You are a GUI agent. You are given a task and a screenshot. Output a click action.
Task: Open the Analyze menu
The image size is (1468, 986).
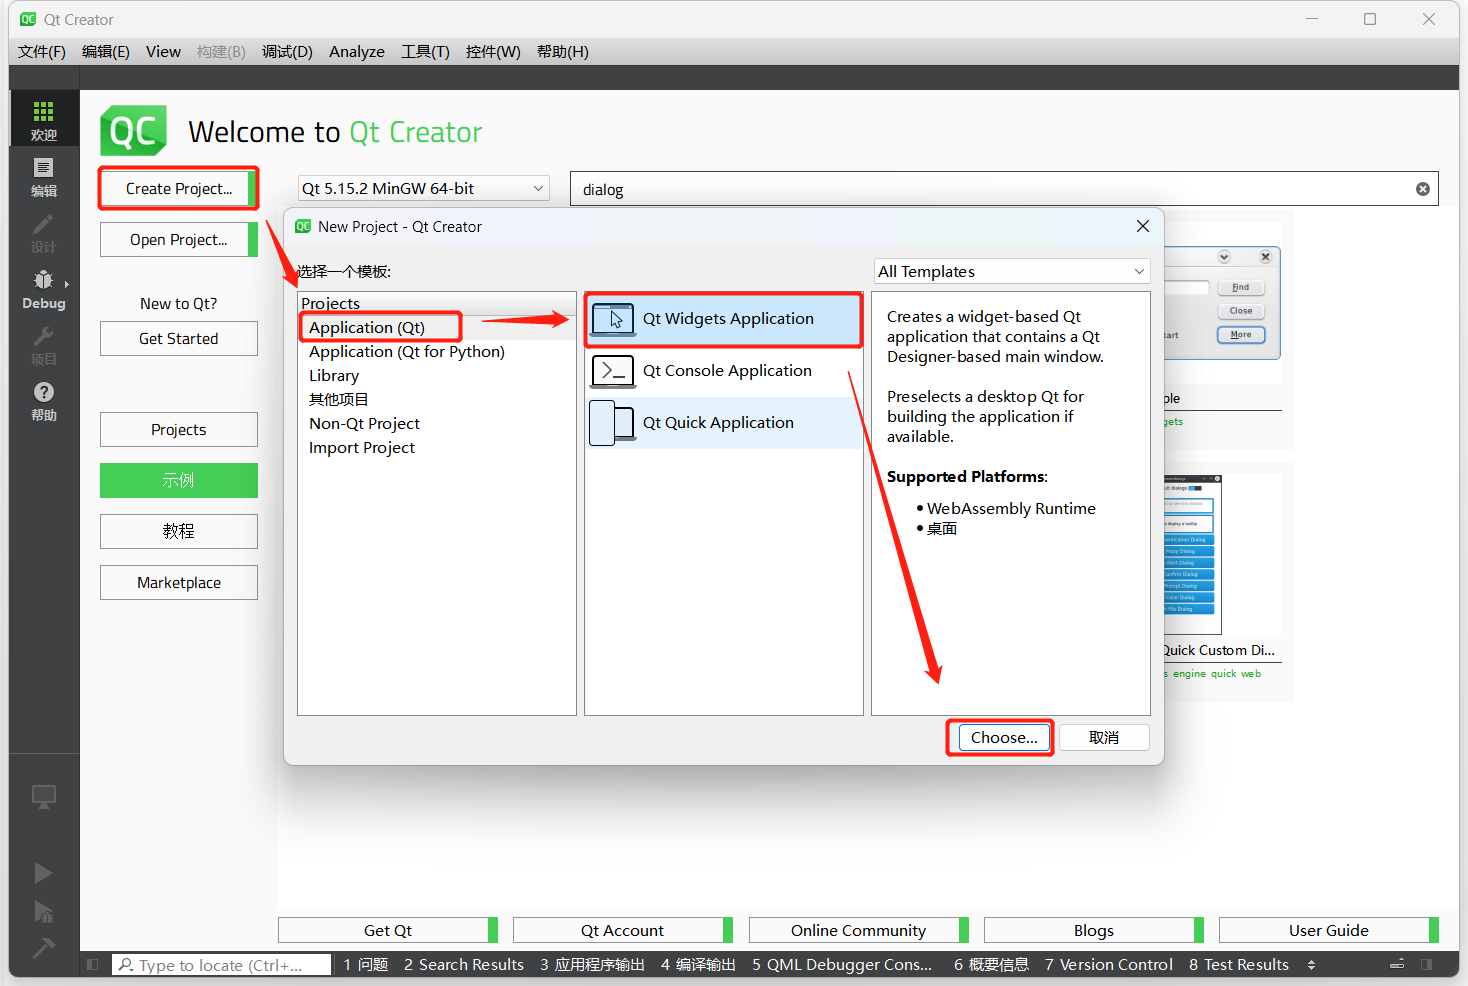[x=357, y=52]
